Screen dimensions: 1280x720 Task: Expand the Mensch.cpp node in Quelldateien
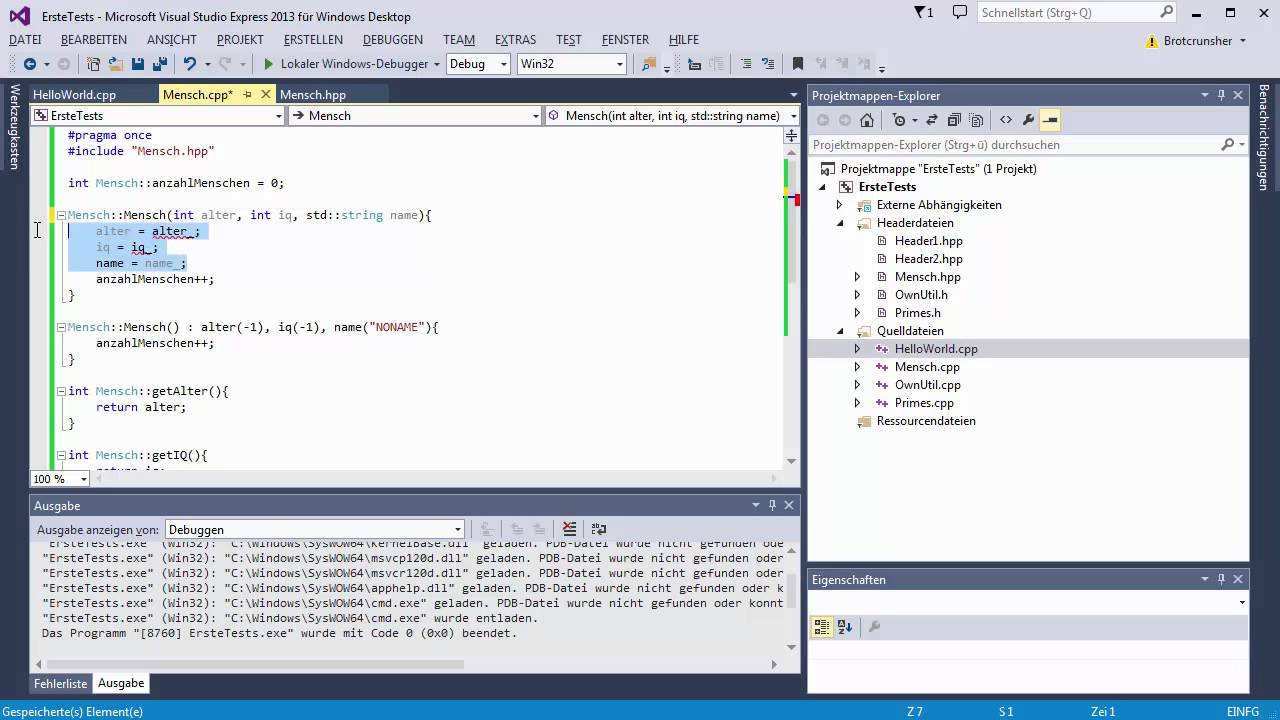pyautogui.click(x=857, y=367)
